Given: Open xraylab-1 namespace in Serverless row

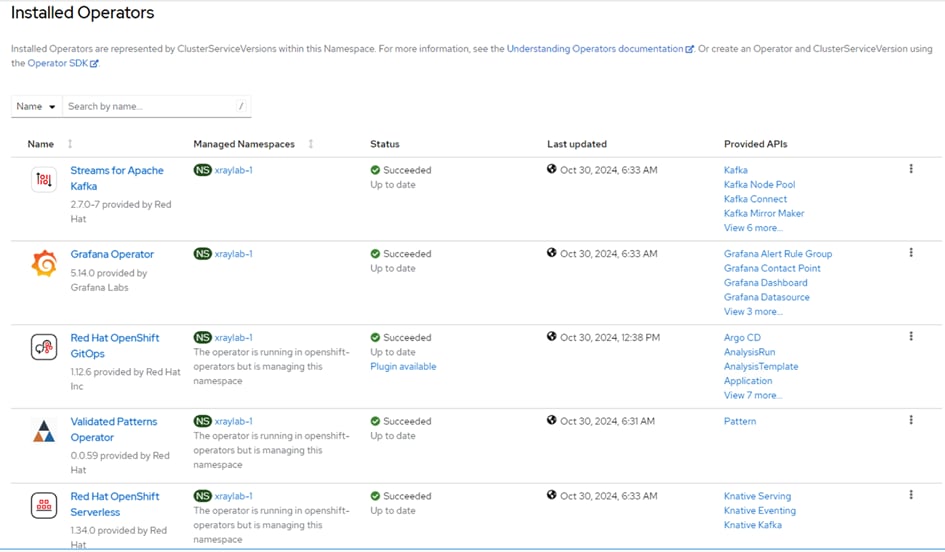Looking at the screenshot, I should [x=233, y=496].
